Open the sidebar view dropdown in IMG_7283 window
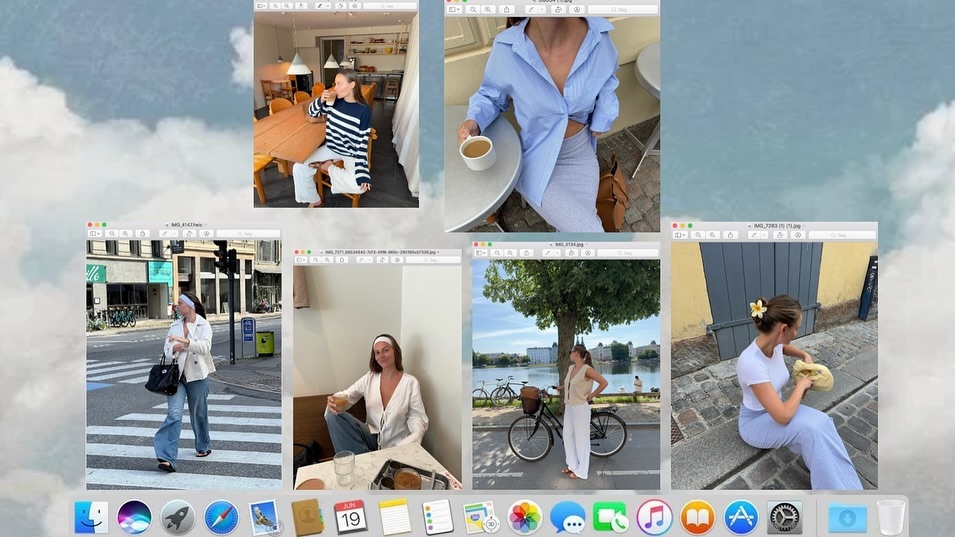955x537 pixels. [680, 234]
